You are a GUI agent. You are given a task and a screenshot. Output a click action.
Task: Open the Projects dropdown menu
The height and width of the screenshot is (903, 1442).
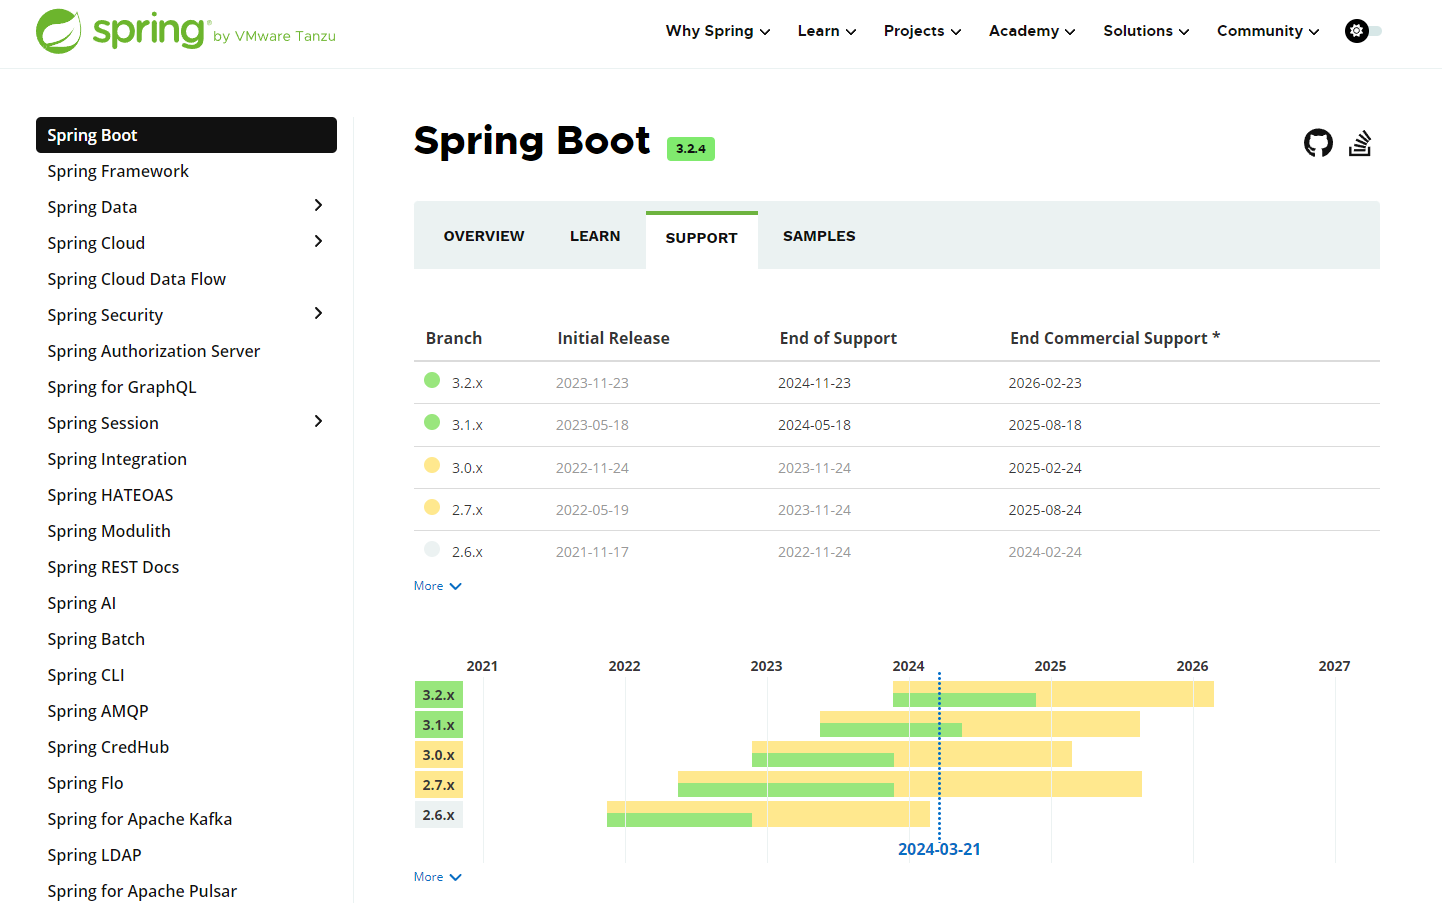click(x=922, y=31)
